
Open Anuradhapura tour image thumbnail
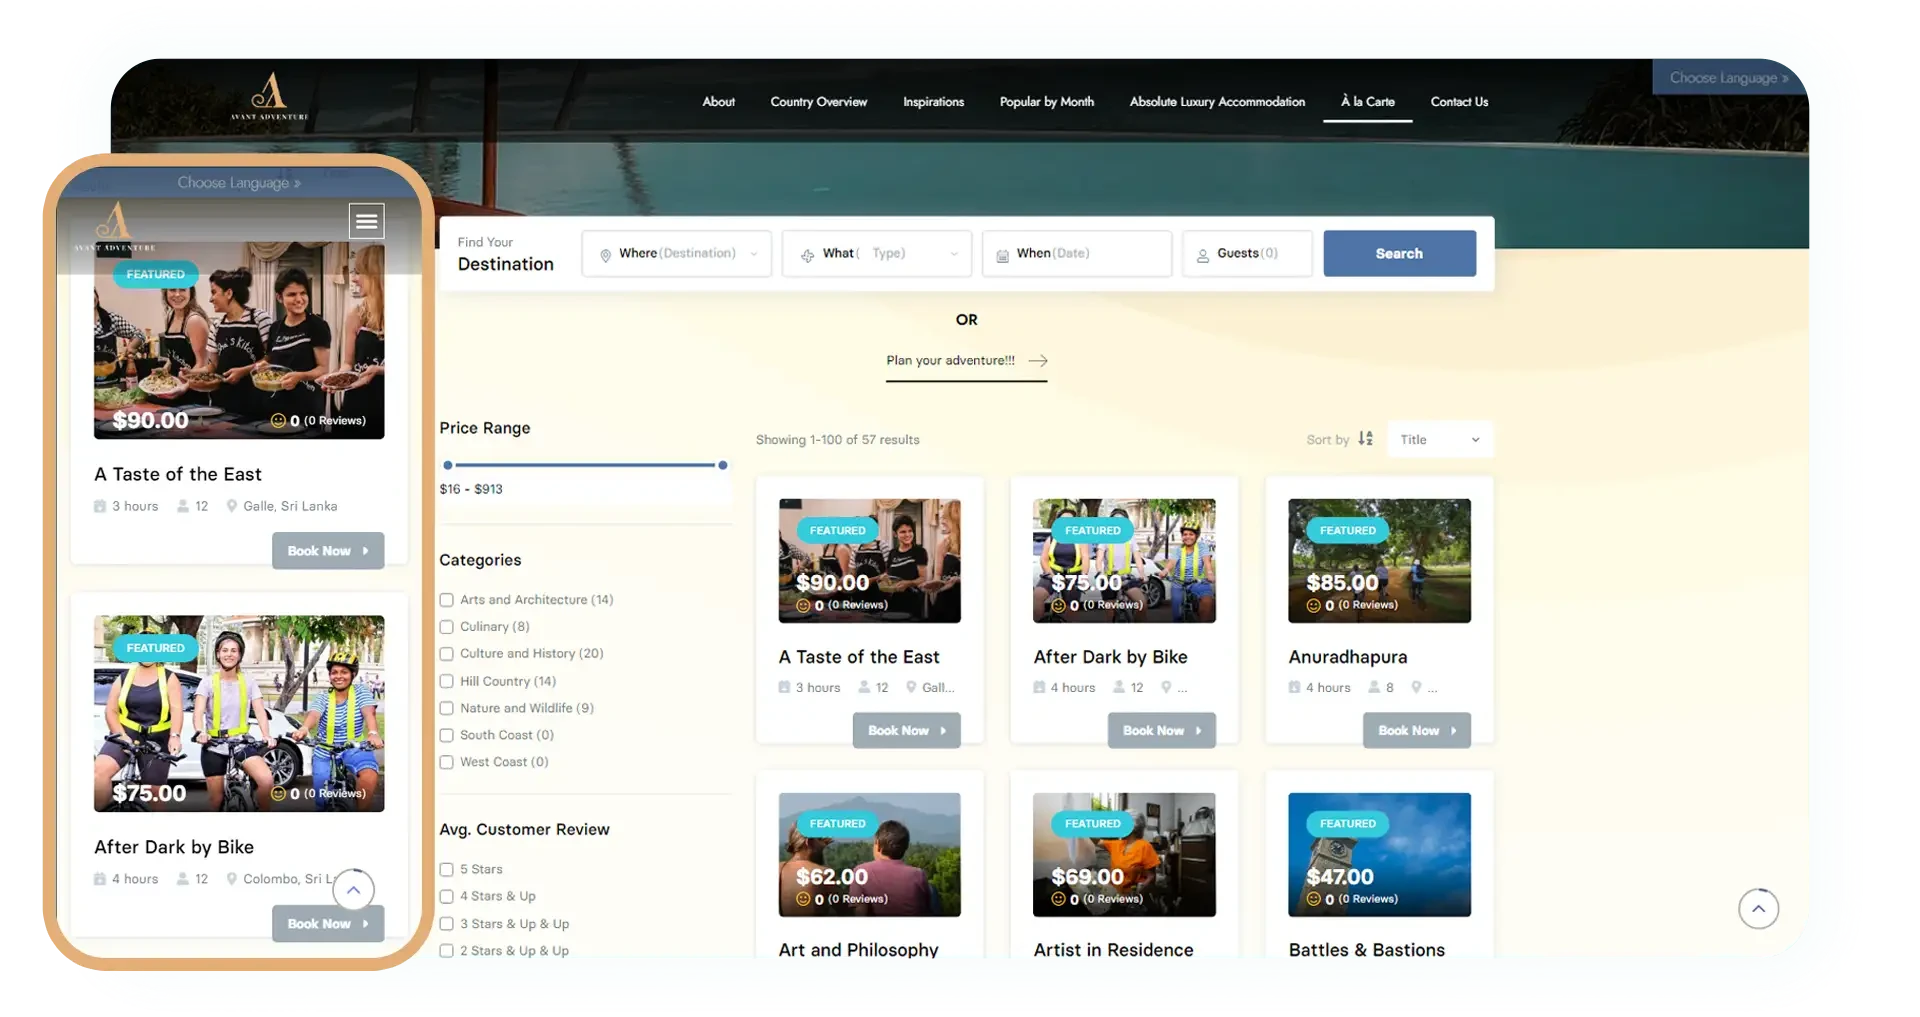pyautogui.click(x=1379, y=561)
